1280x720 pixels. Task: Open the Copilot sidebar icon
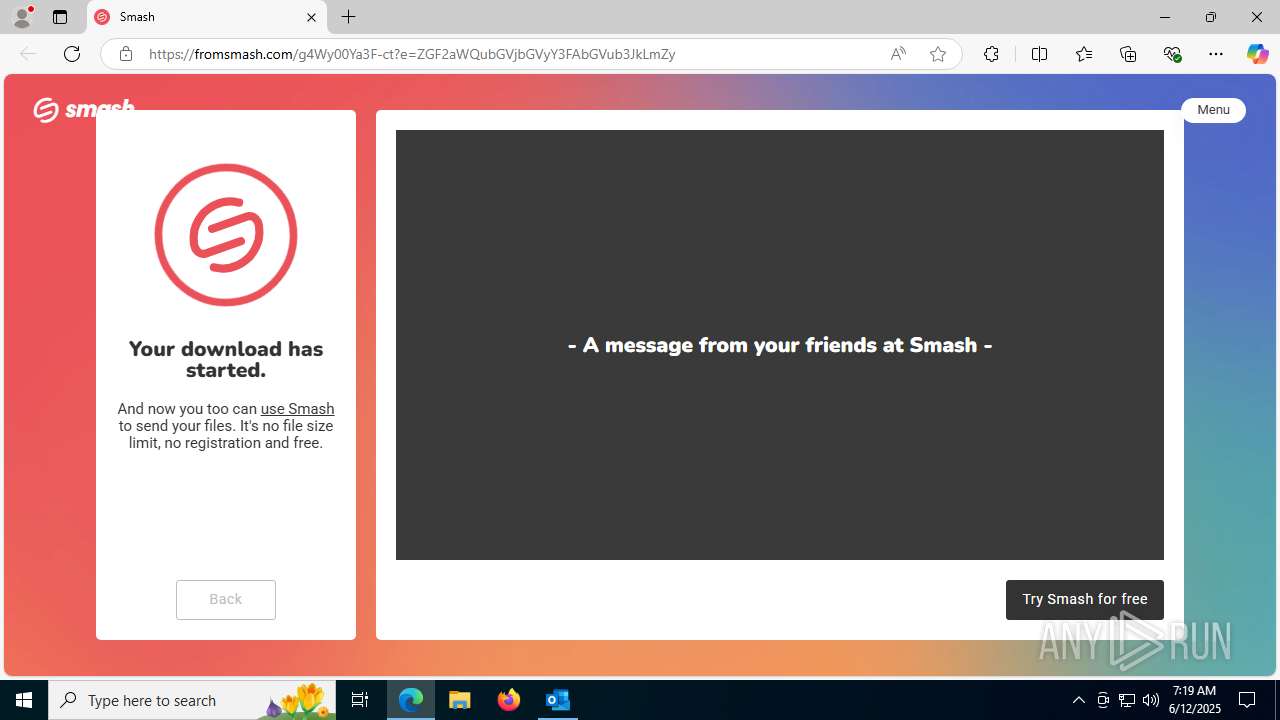point(1257,54)
